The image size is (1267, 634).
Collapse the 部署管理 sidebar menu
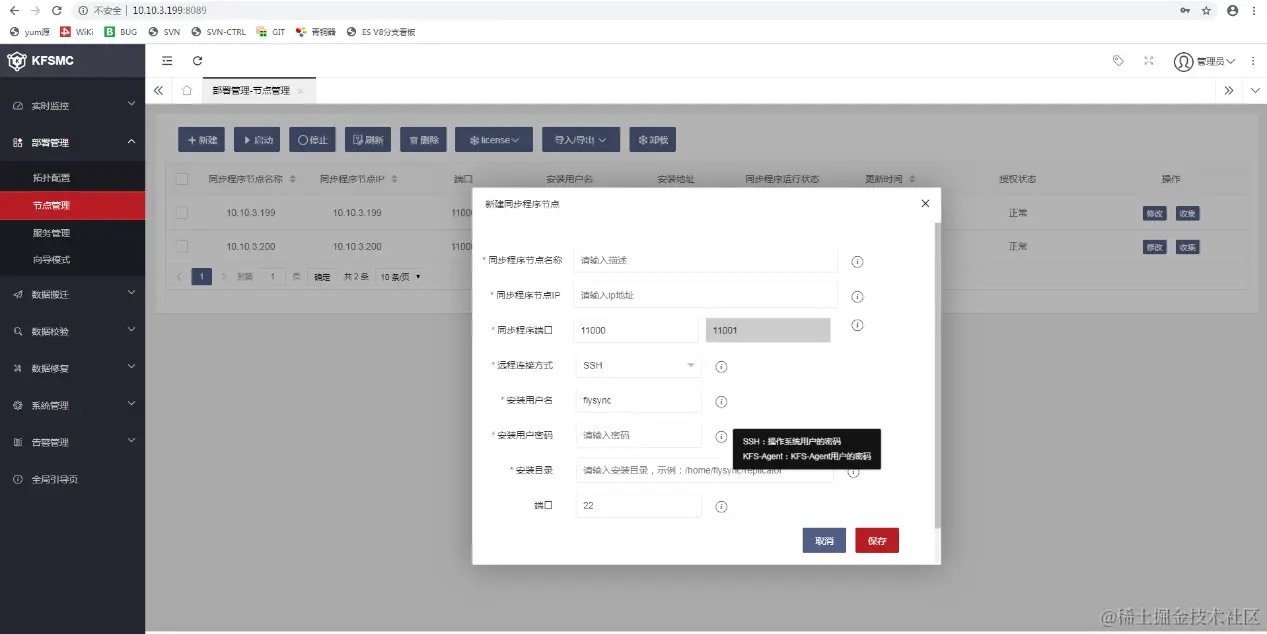click(x=72, y=142)
